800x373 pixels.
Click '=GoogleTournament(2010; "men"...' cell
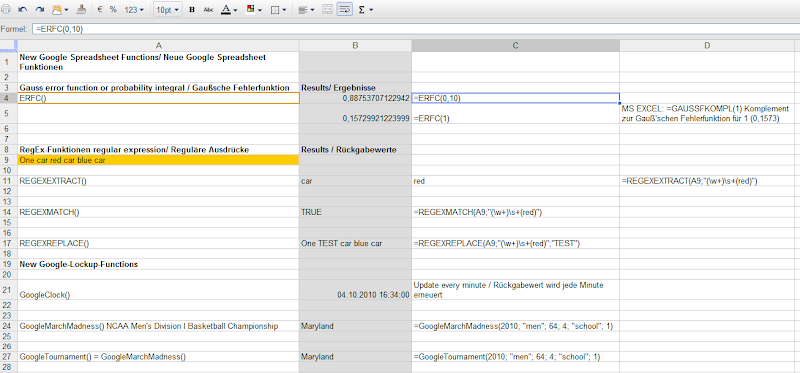[515, 357]
